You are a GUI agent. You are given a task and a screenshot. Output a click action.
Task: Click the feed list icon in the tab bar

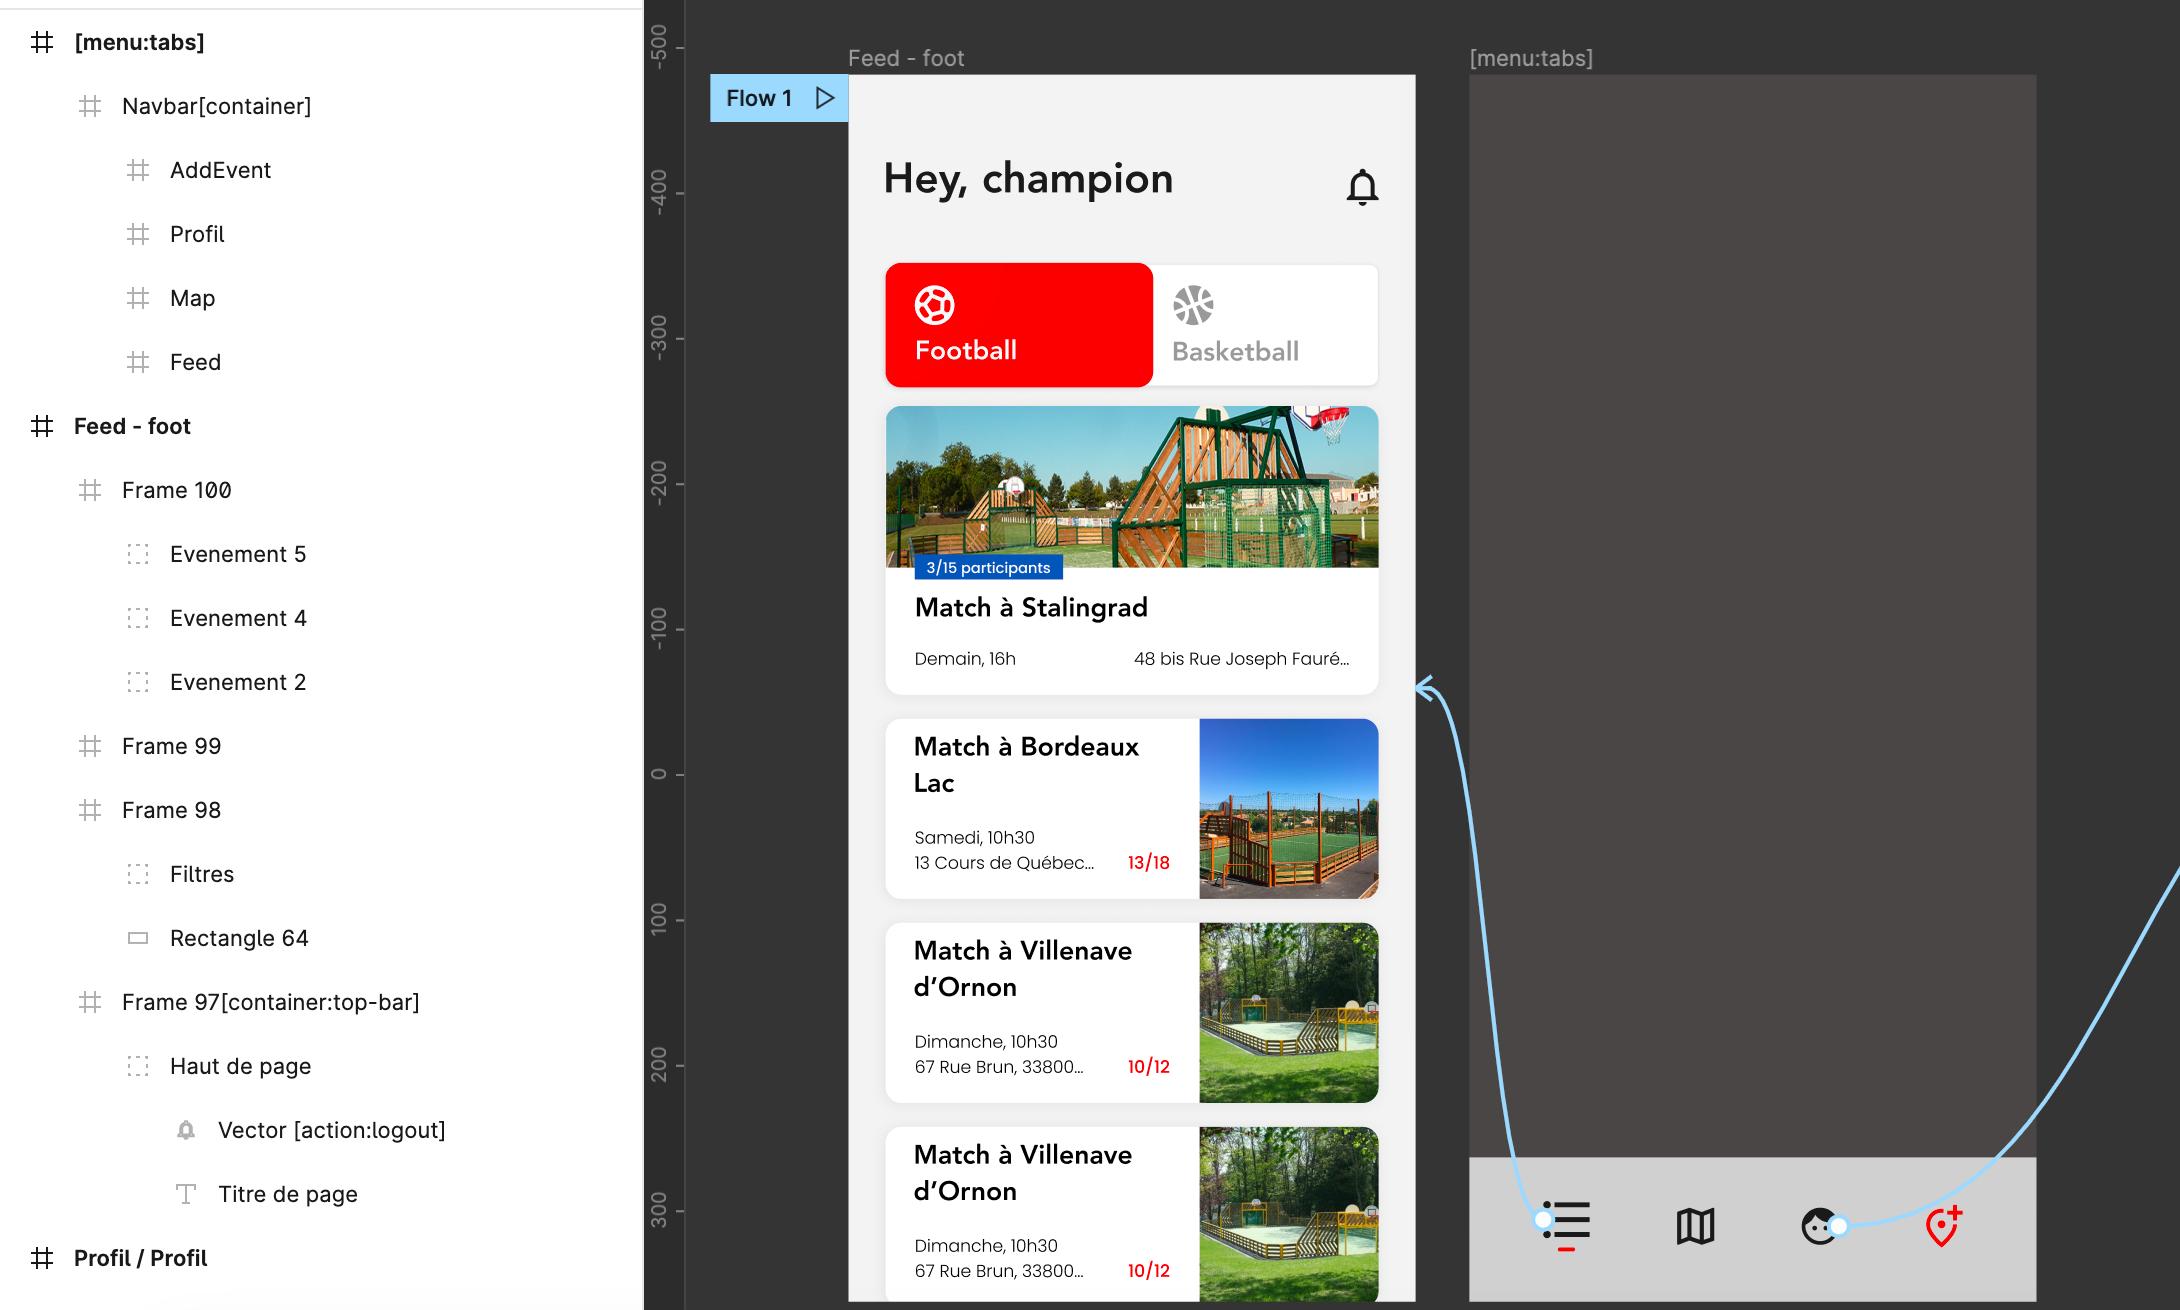pos(1567,1225)
